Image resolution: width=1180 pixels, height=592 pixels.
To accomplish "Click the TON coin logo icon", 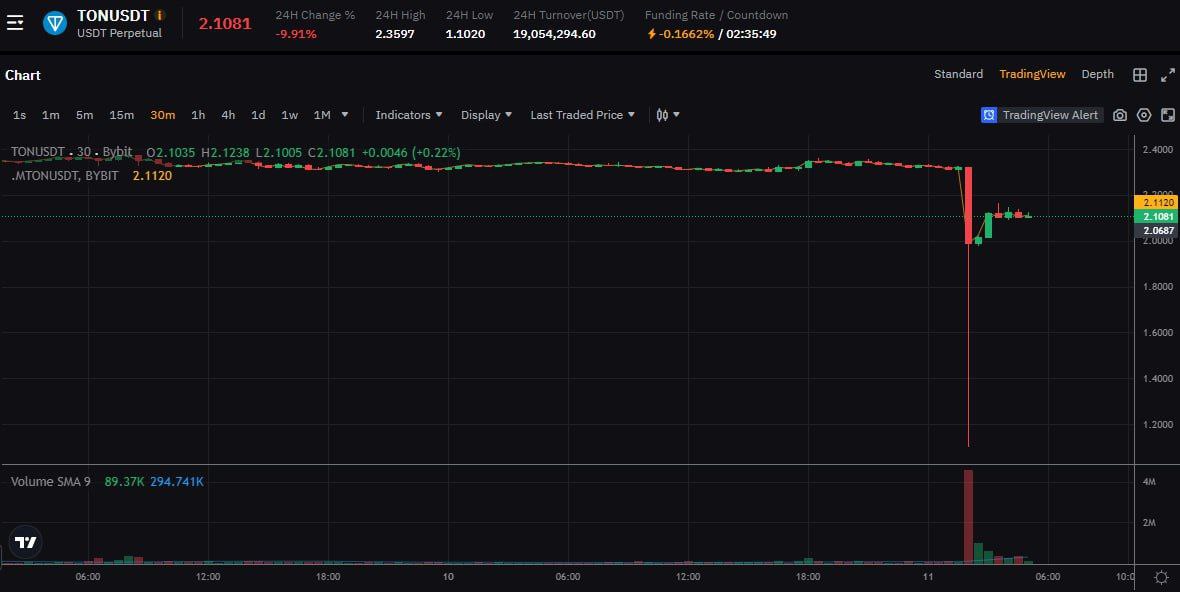I will (55, 22).
